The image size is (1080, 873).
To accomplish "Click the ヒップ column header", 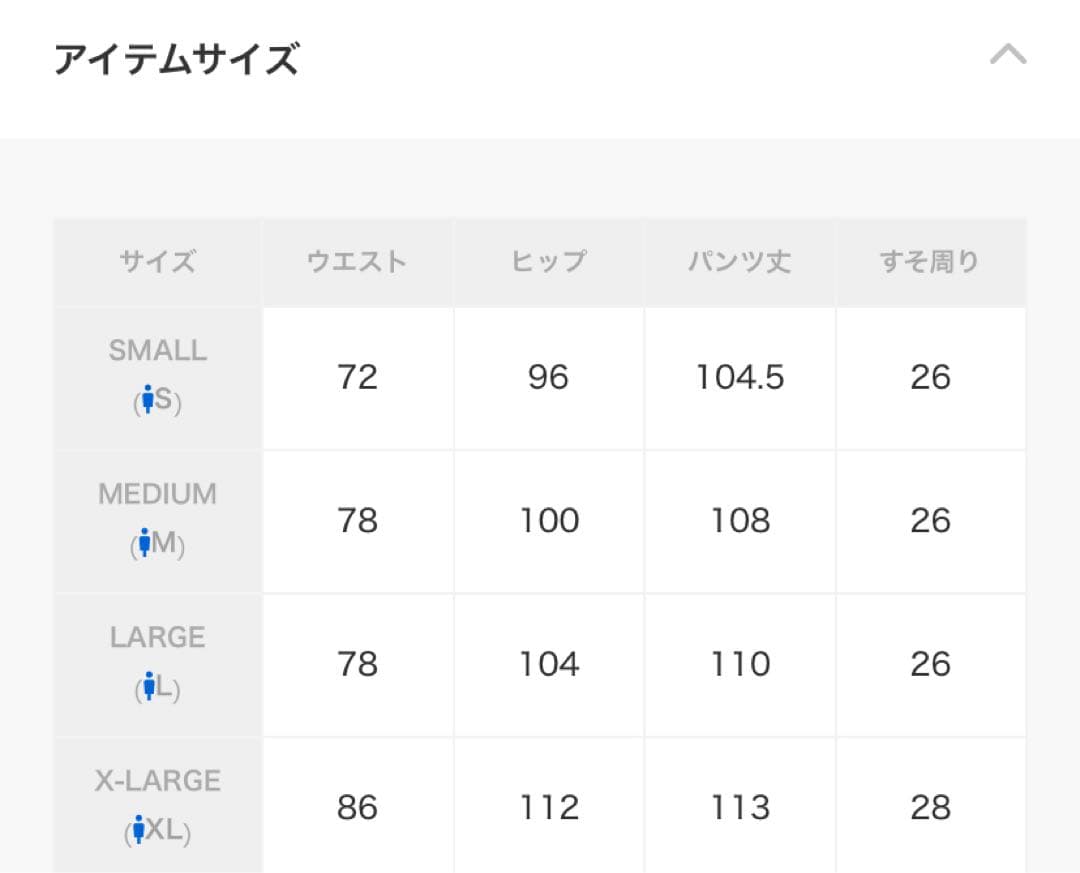I will click(x=548, y=261).
